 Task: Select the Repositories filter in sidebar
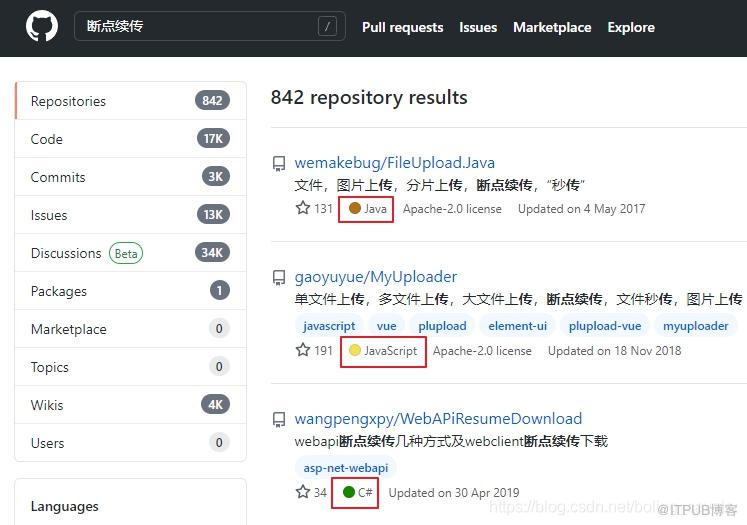(131, 101)
